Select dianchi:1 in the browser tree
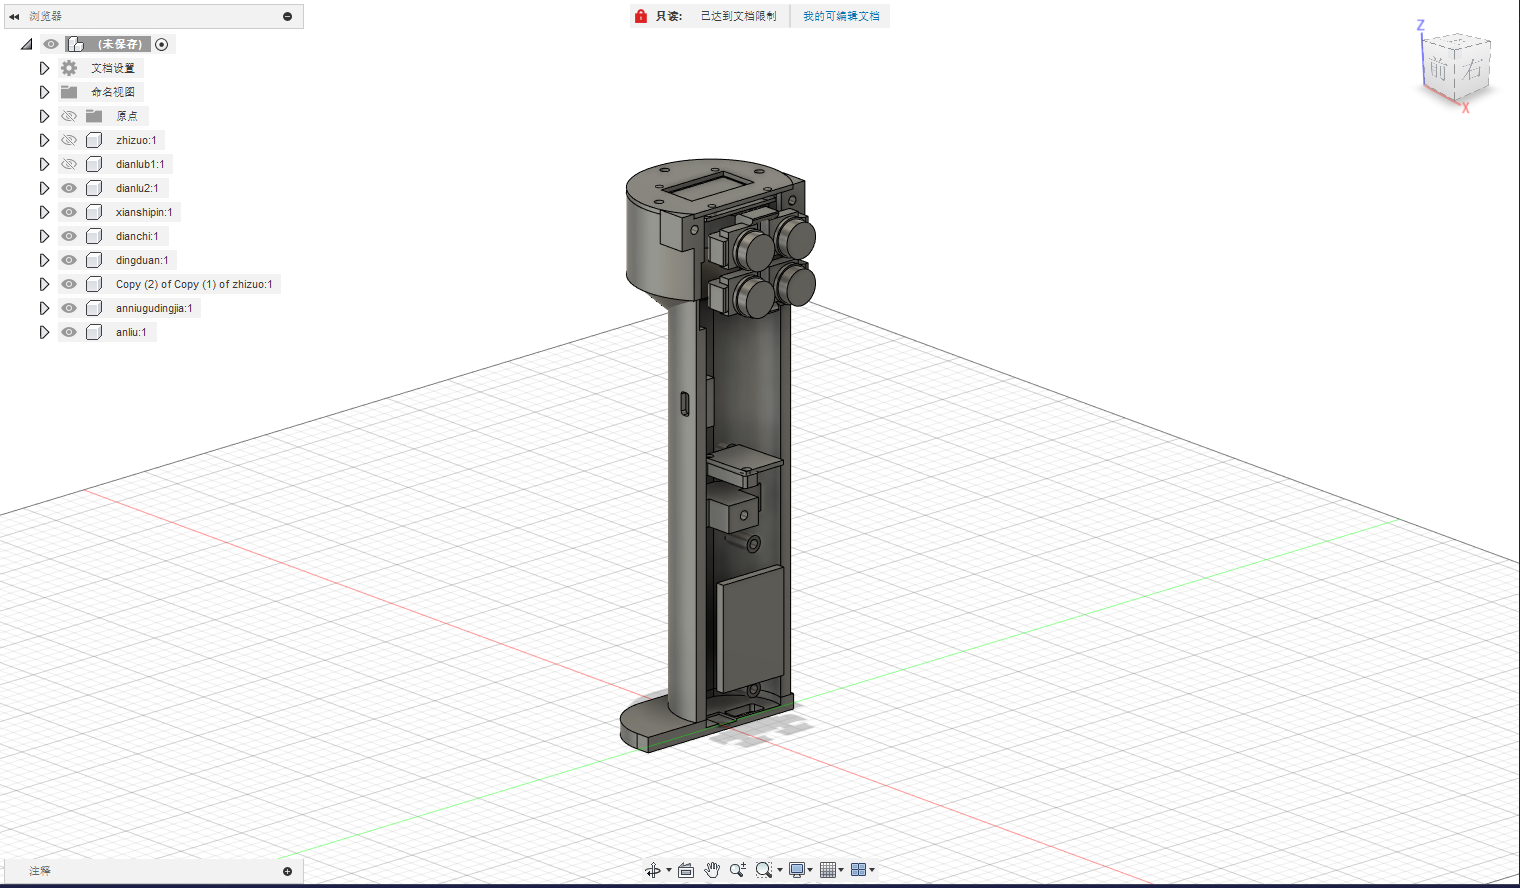Viewport: 1520px width, 888px height. coord(137,236)
